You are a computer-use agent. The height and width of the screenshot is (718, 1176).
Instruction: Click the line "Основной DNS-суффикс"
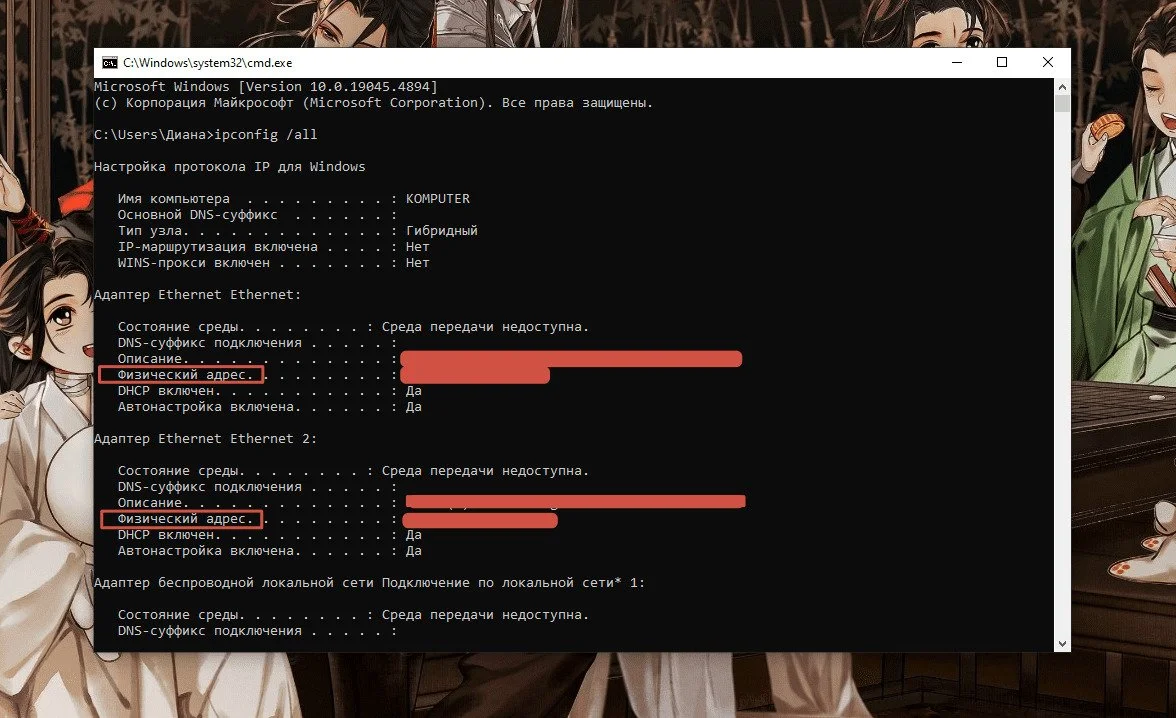pos(256,215)
